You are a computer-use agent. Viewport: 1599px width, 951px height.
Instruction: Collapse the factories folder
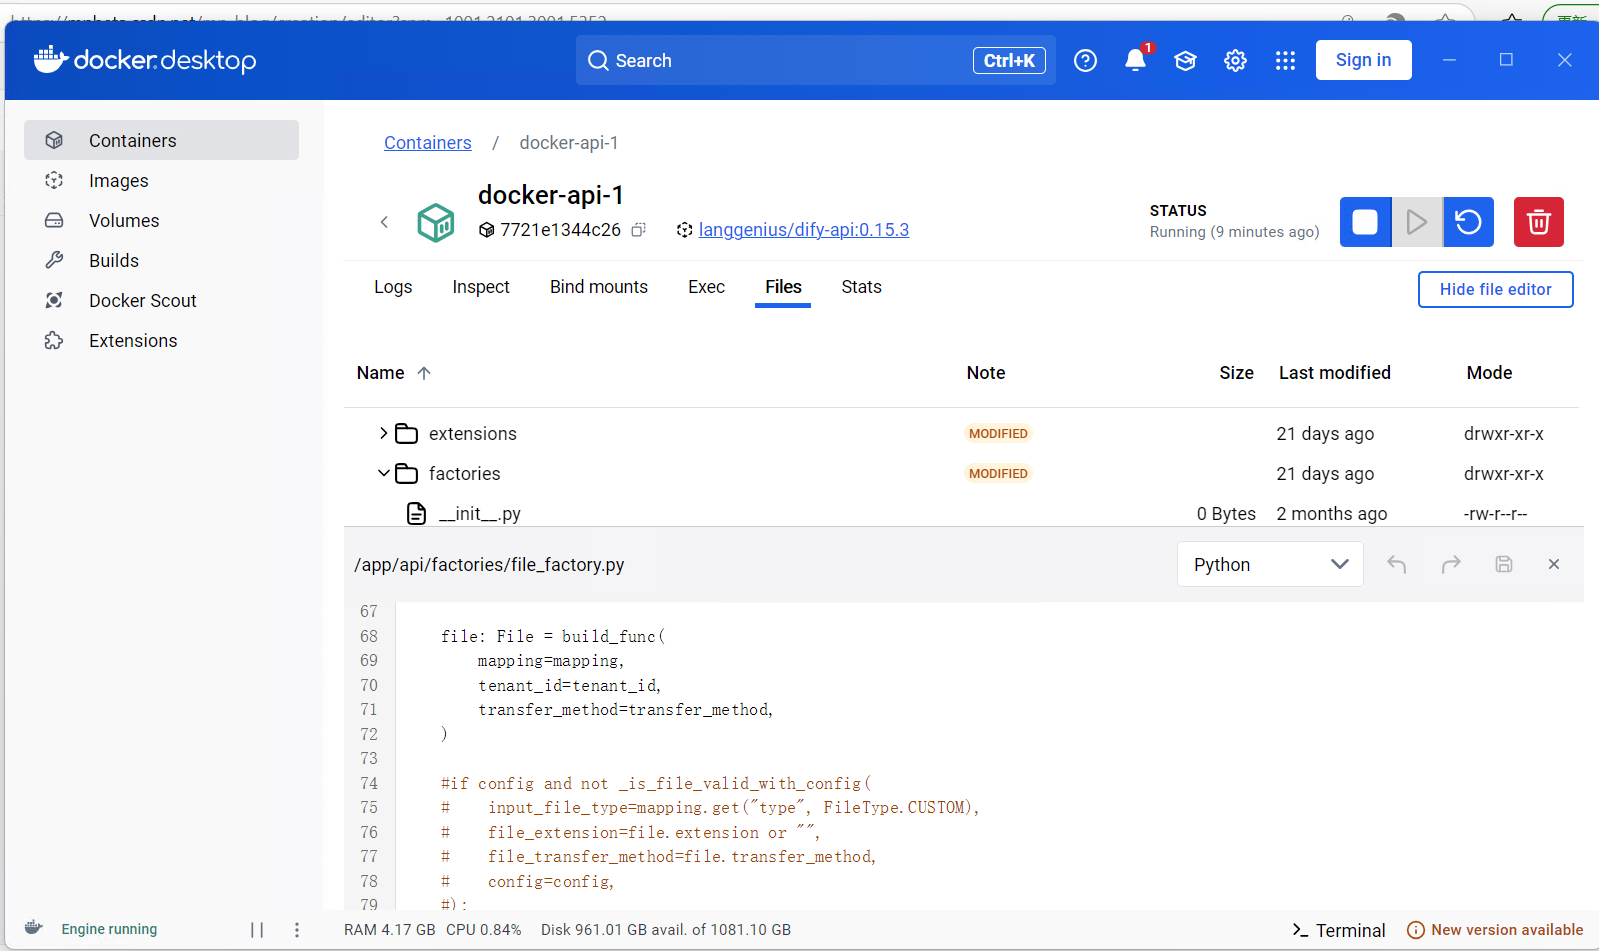(x=383, y=473)
